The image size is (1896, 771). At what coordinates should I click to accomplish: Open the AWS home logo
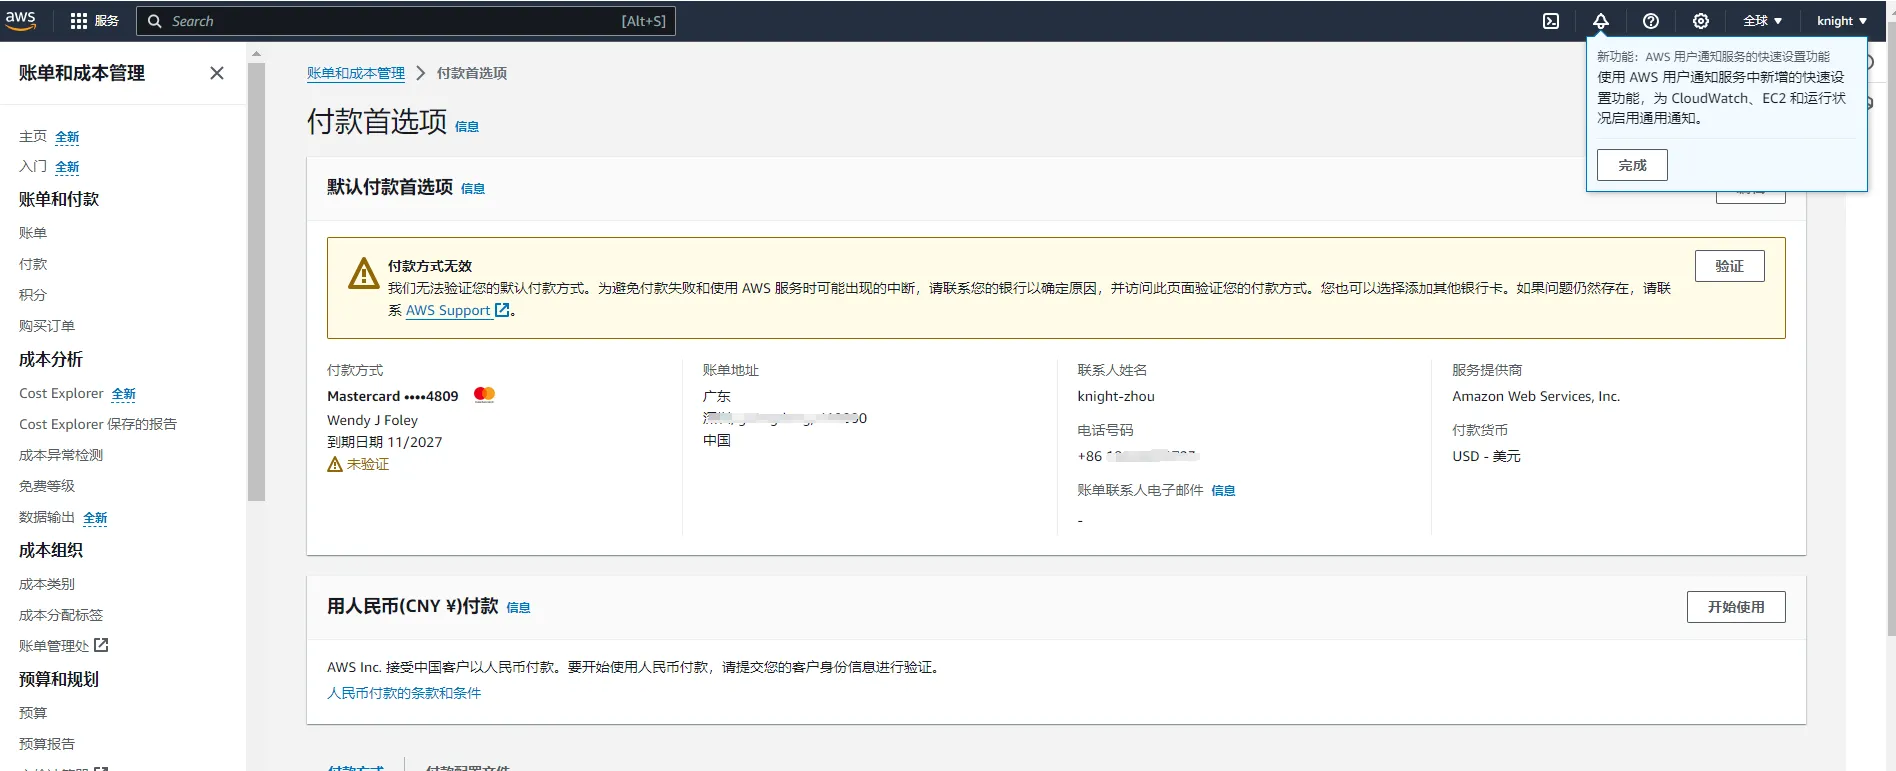(20, 20)
